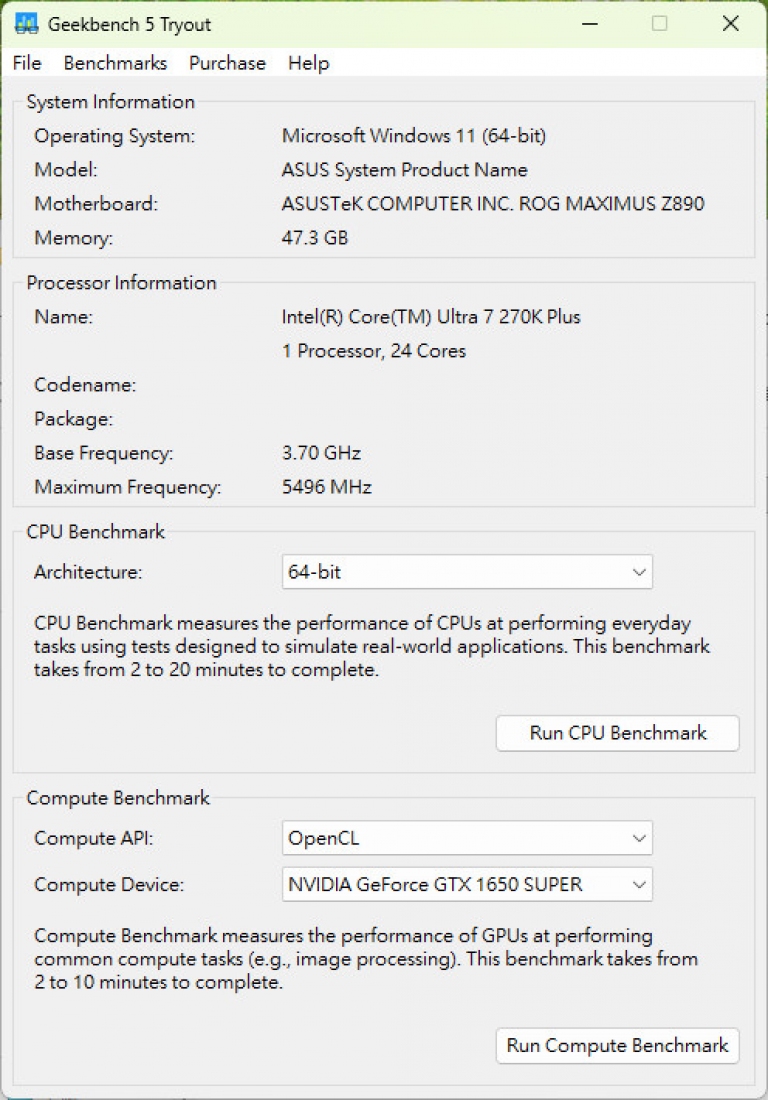Click the disabled maximize window icon

coord(659,24)
